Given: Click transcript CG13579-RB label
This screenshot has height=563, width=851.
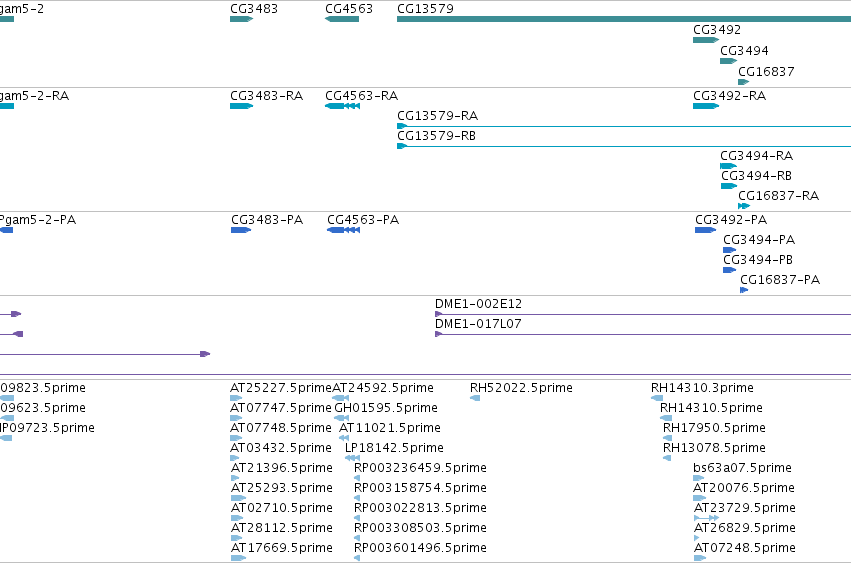Looking at the screenshot, I should (436, 136).
